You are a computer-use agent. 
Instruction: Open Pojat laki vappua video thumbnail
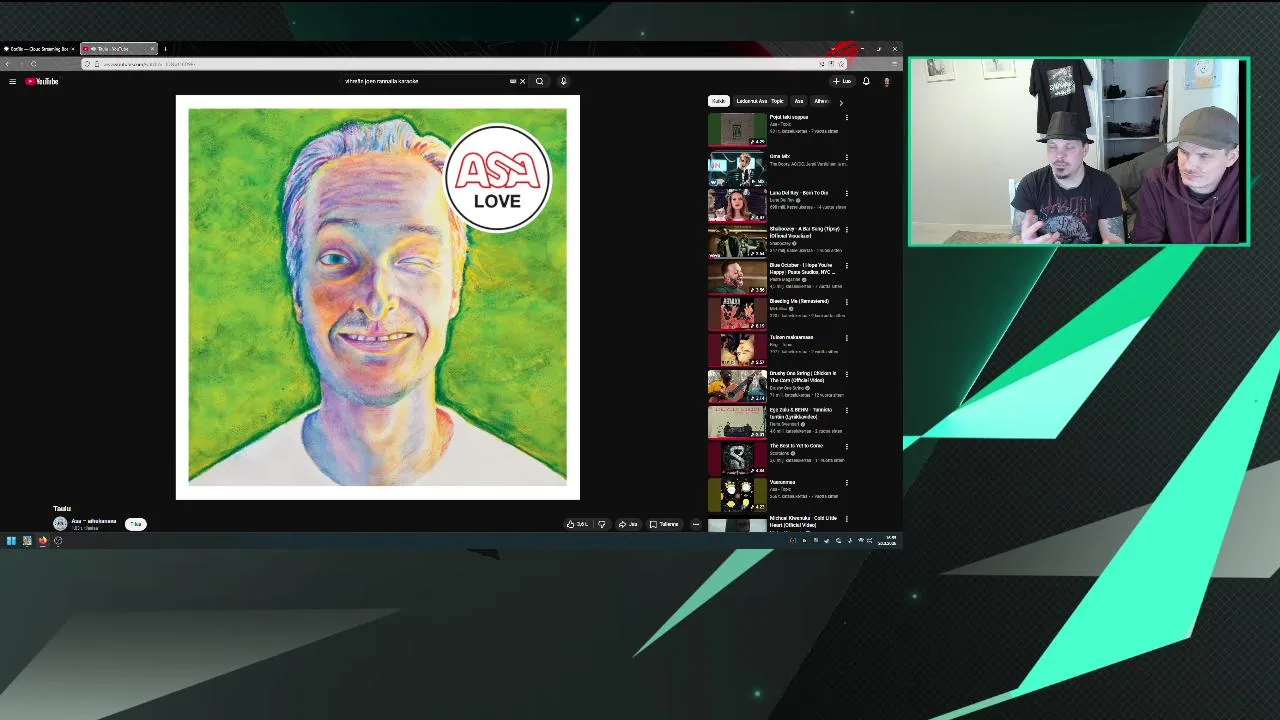pos(737,130)
